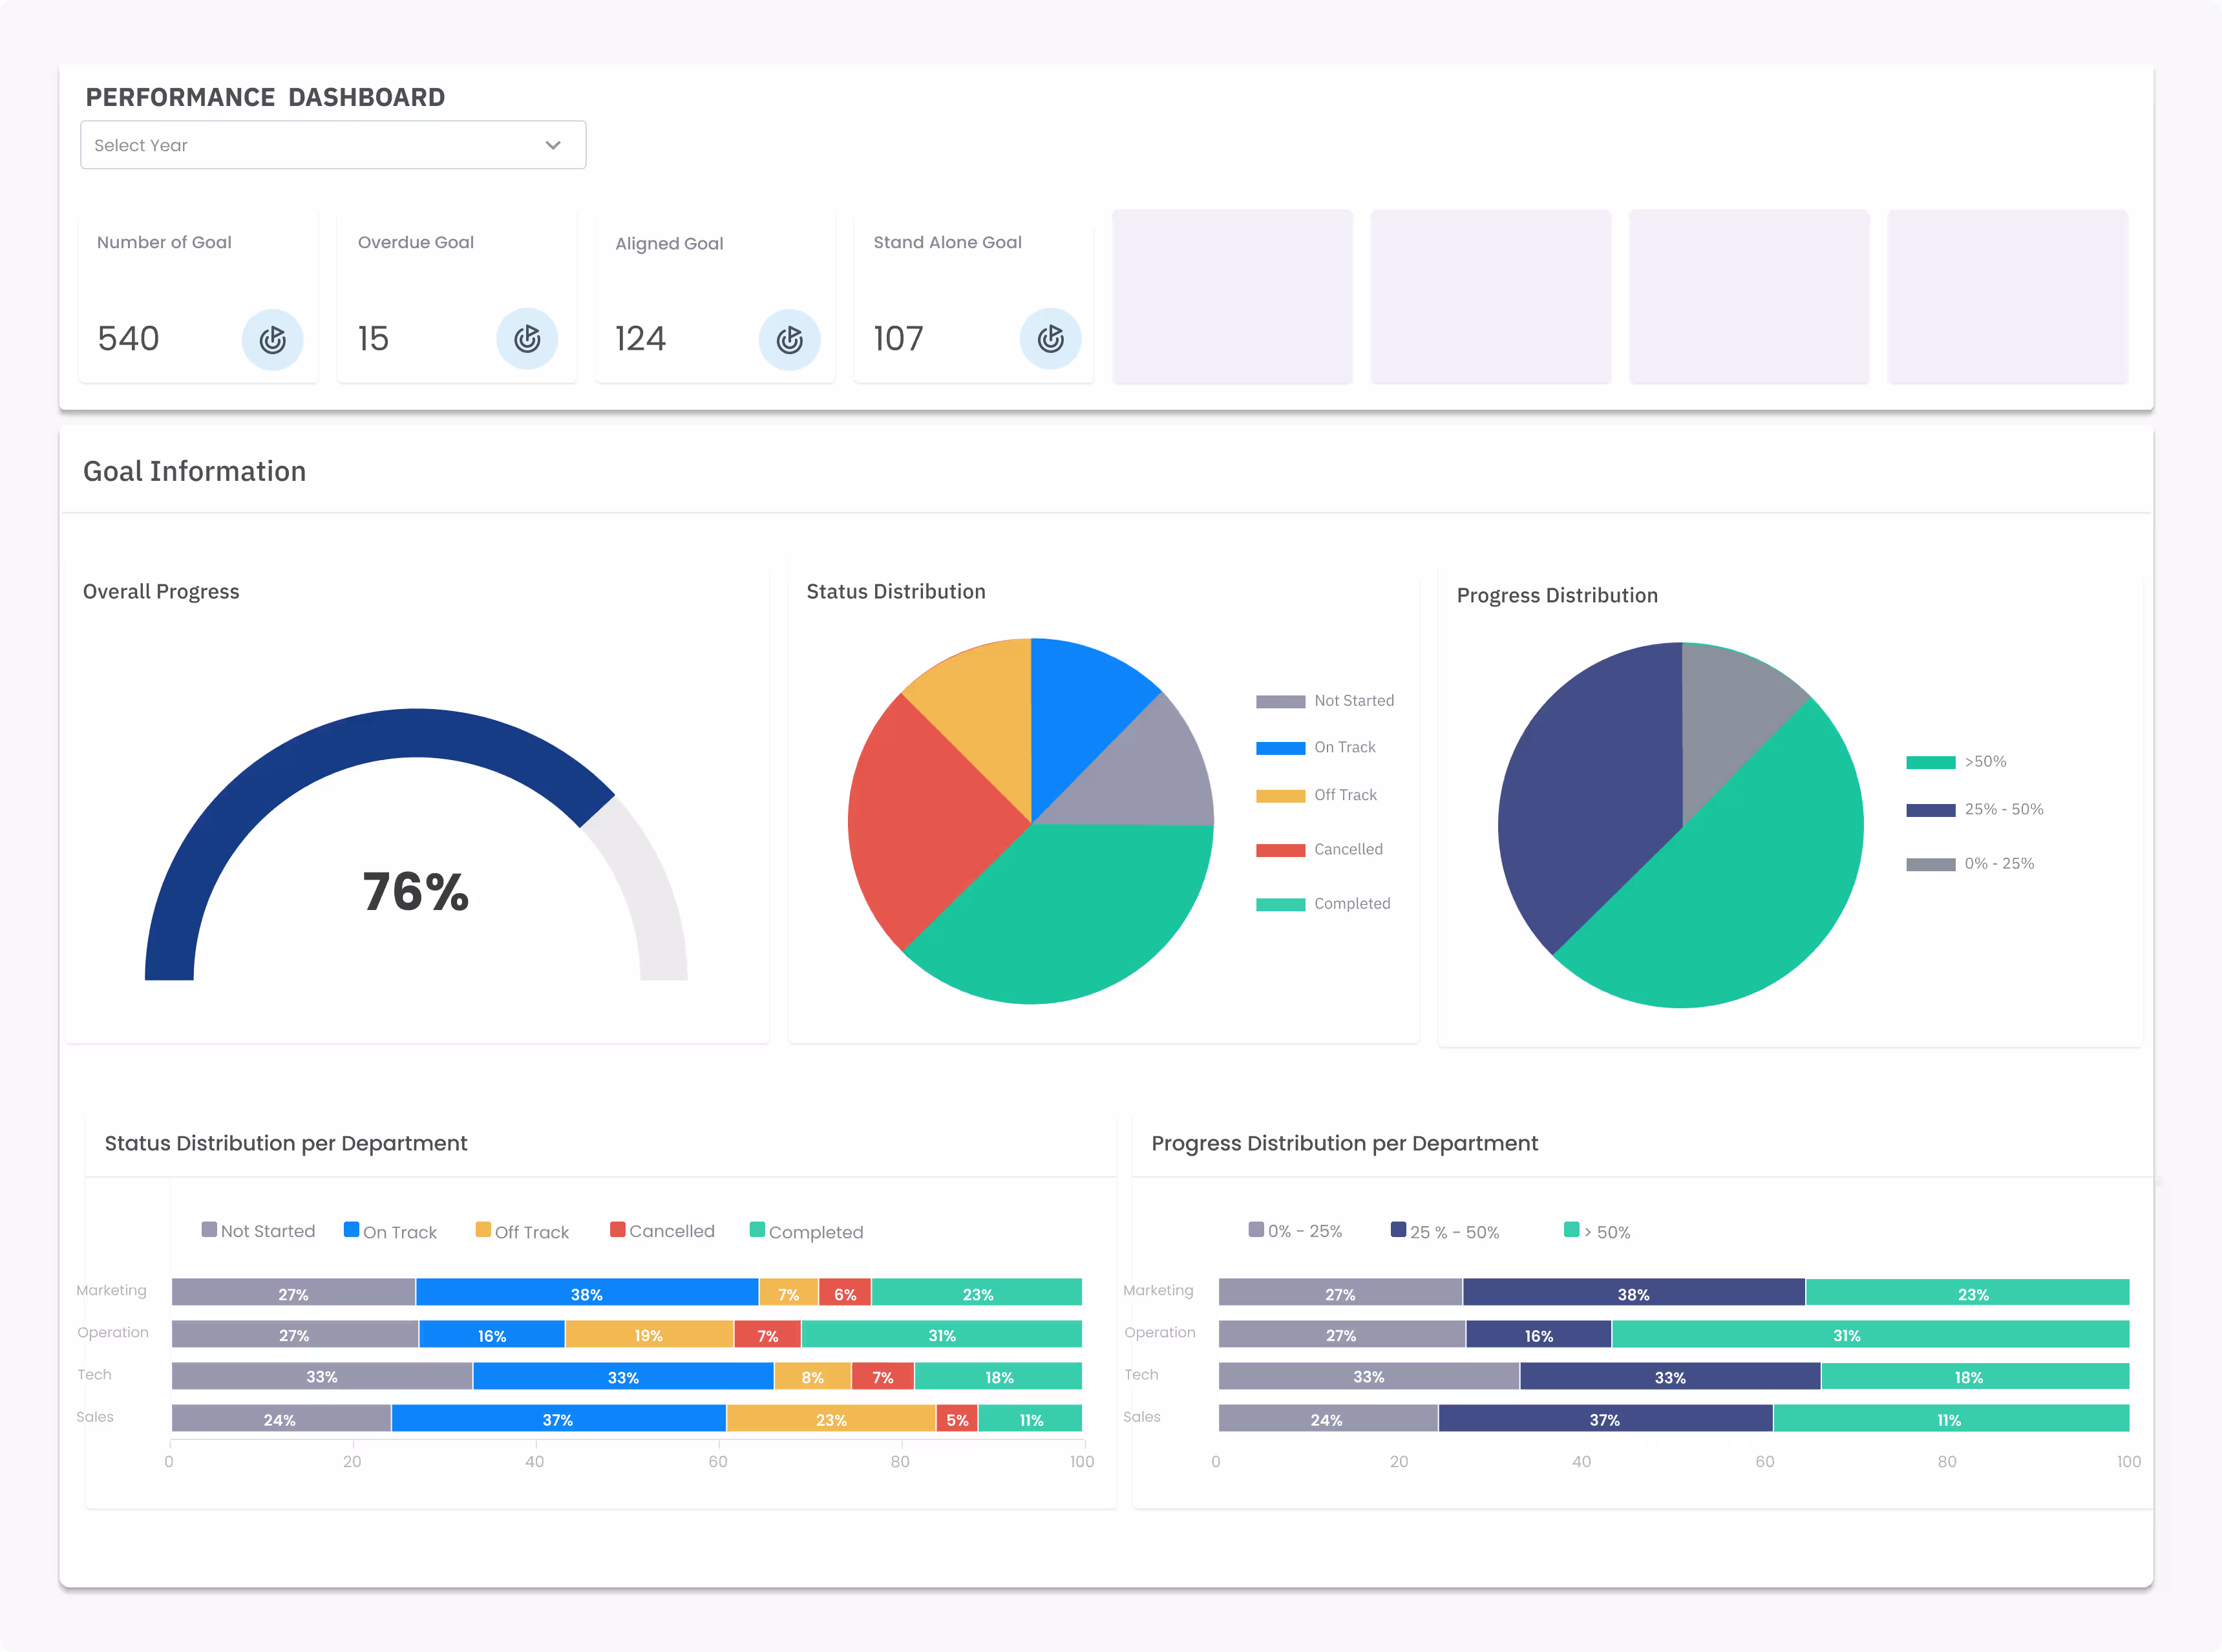Toggle > 50% legend in department progress chart

(x=1597, y=1231)
